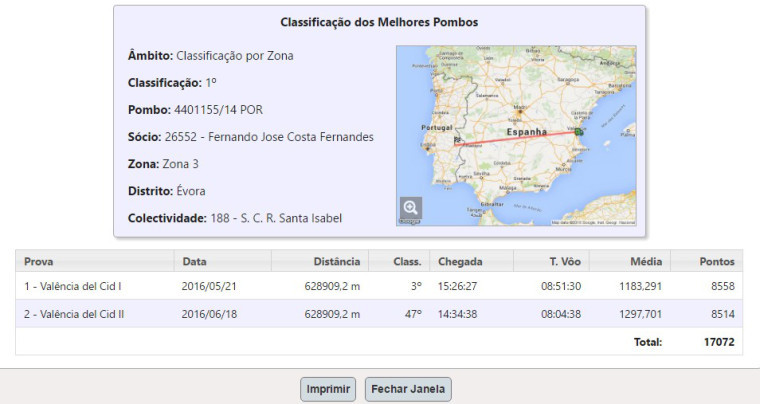Viewport: 760px width, 404px height.
Task: Click the Pontos column header
Action: coord(716,262)
